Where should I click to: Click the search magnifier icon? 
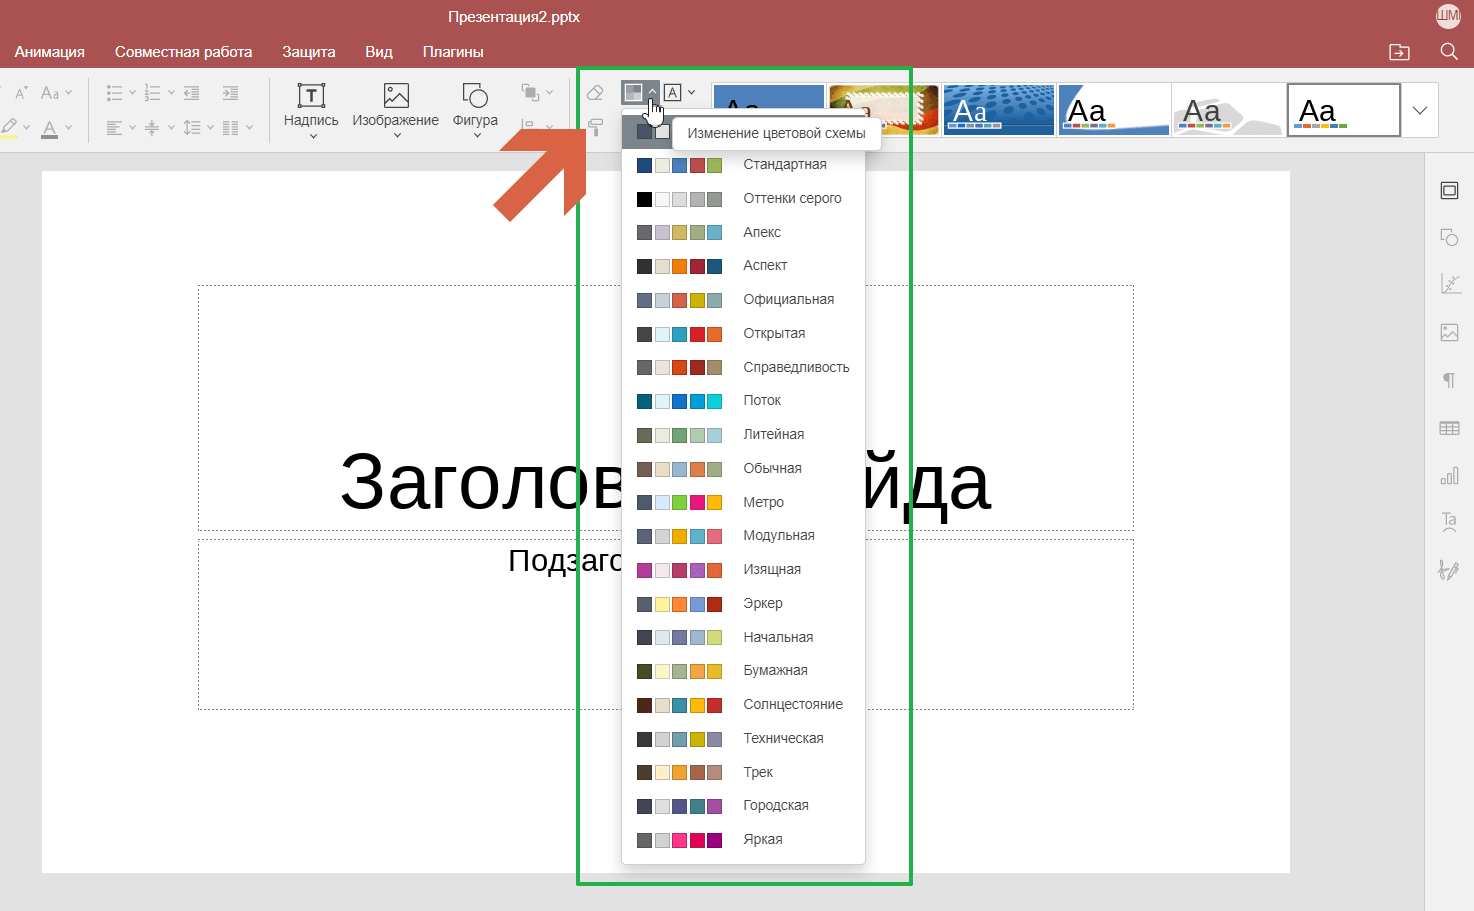tap(1448, 52)
